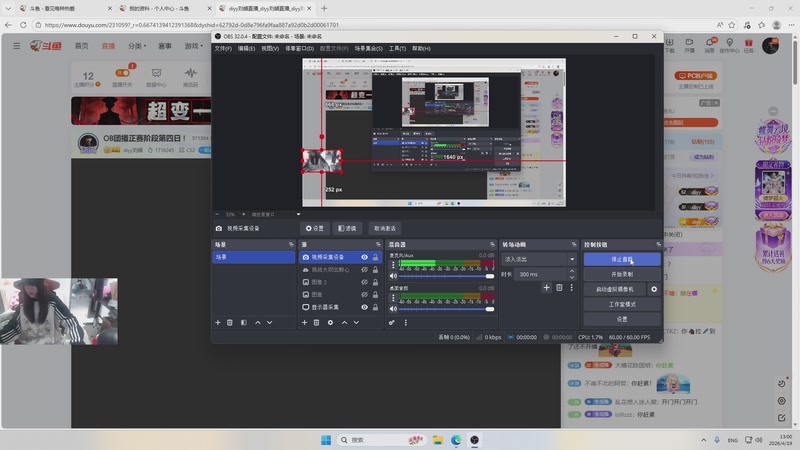Pop out scene transitions dock icon

pyautogui.click(x=574, y=244)
